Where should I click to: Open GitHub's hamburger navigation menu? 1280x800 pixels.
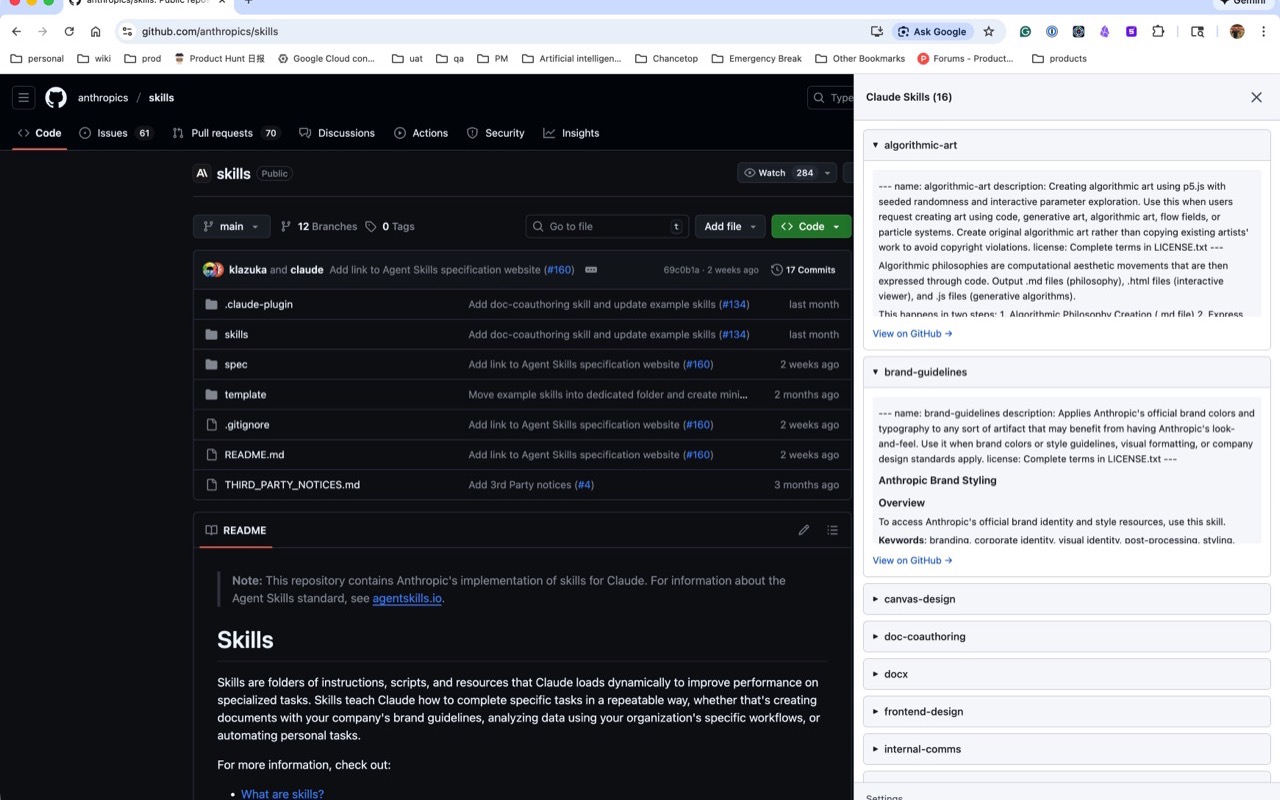point(23,97)
